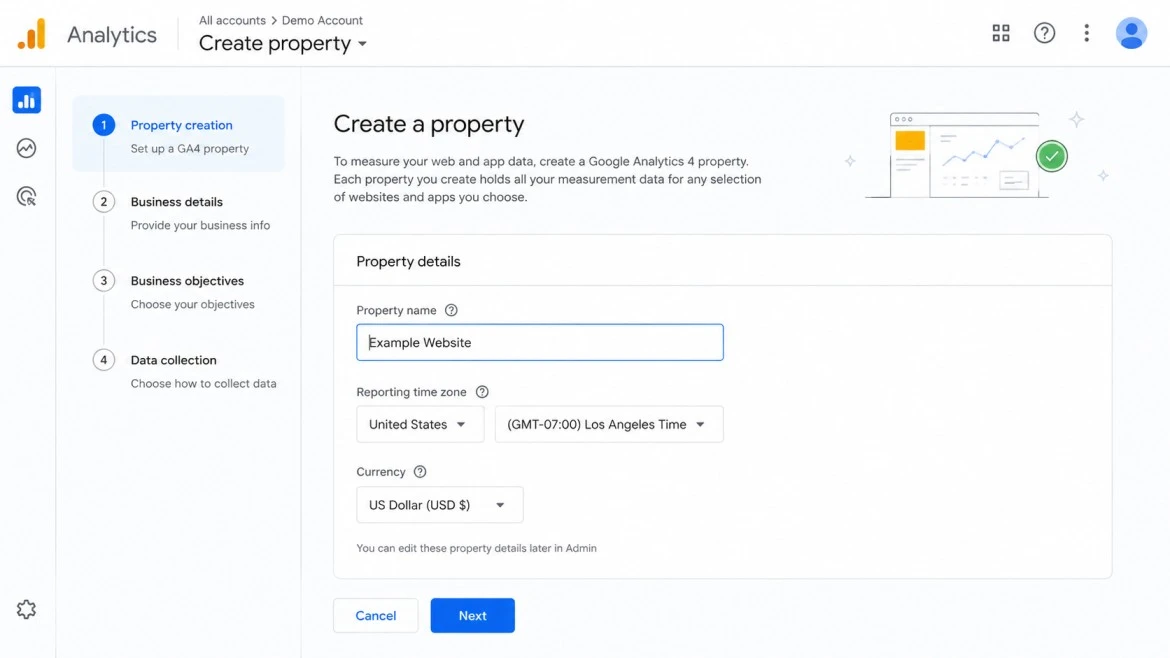
Task: Focus the Property name input field
Action: [539, 342]
